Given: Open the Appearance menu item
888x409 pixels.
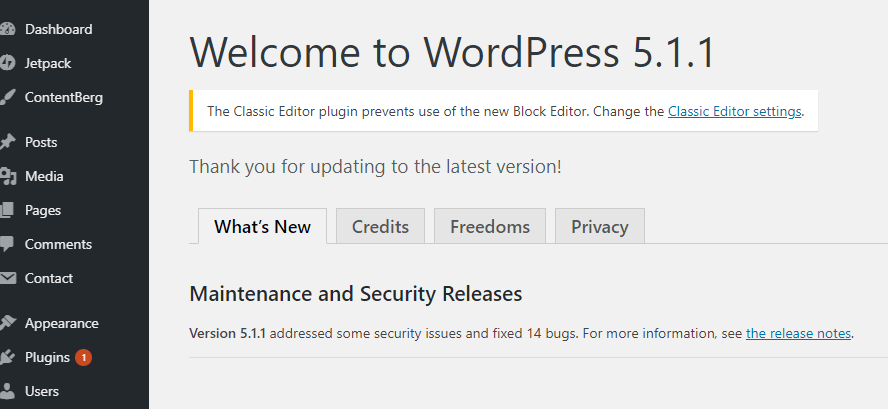Looking at the screenshot, I should click(61, 323).
